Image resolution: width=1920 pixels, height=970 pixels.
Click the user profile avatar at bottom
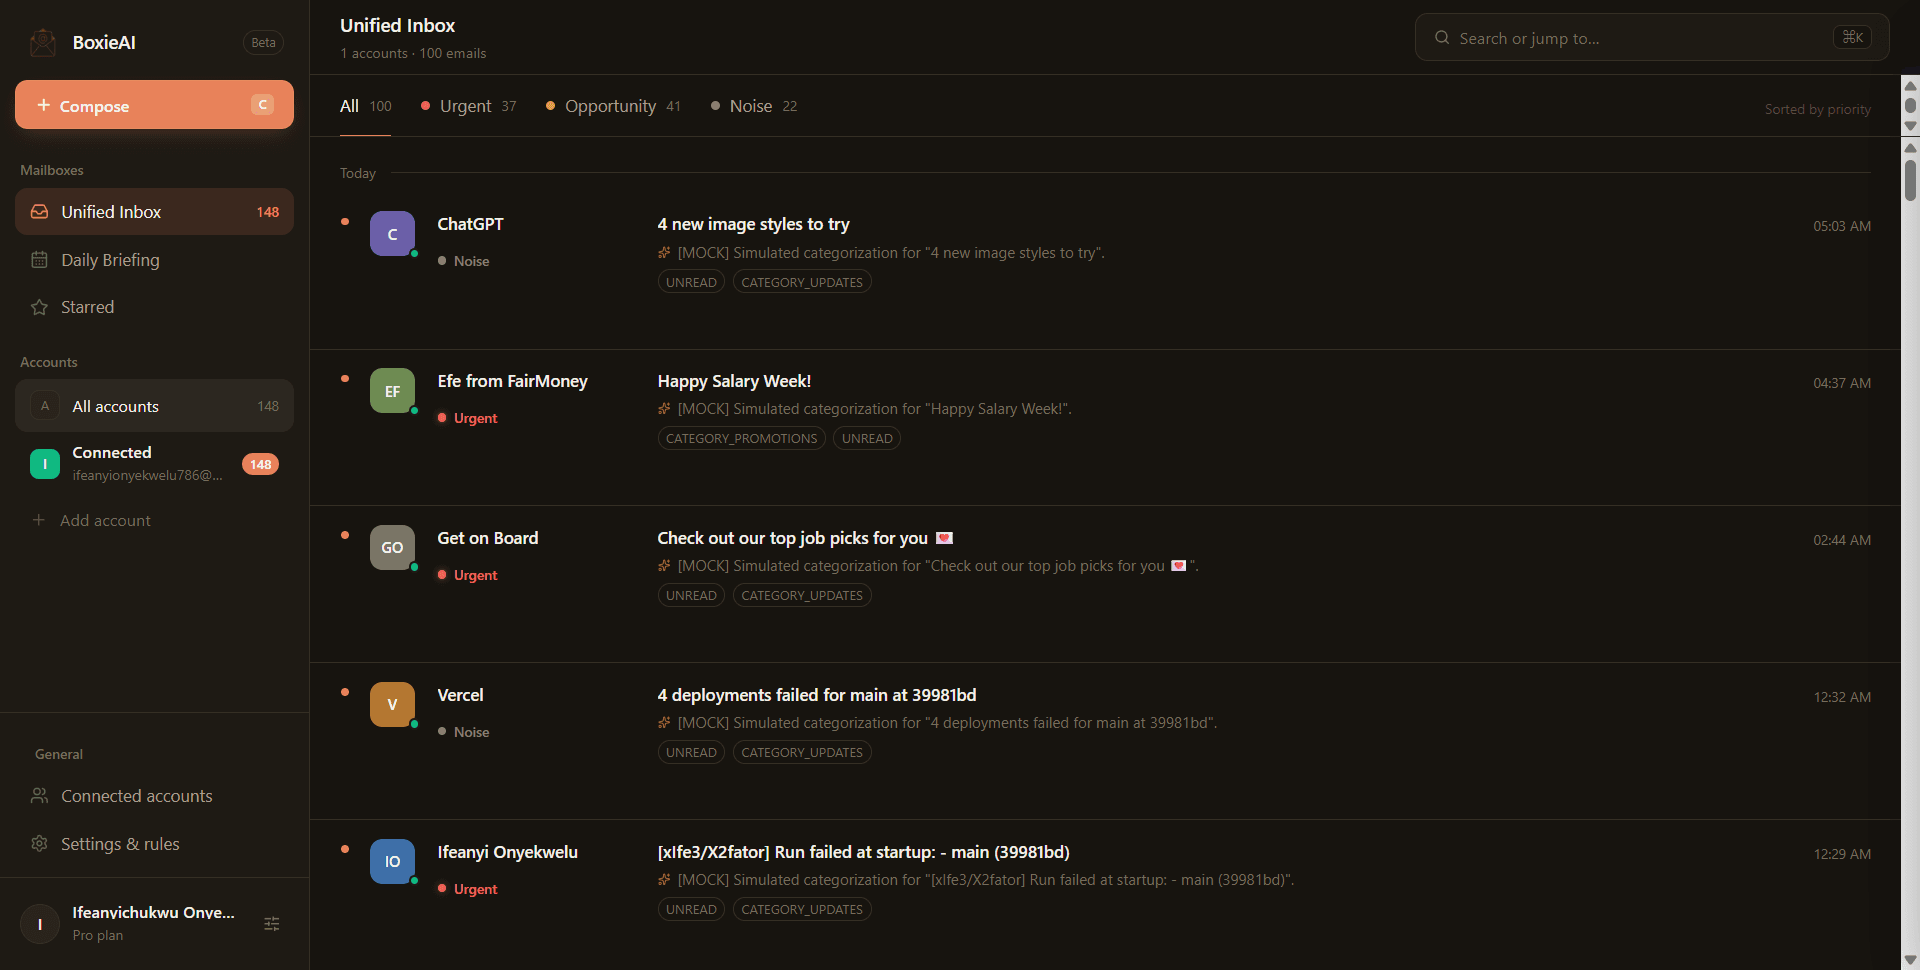pos(40,924)
